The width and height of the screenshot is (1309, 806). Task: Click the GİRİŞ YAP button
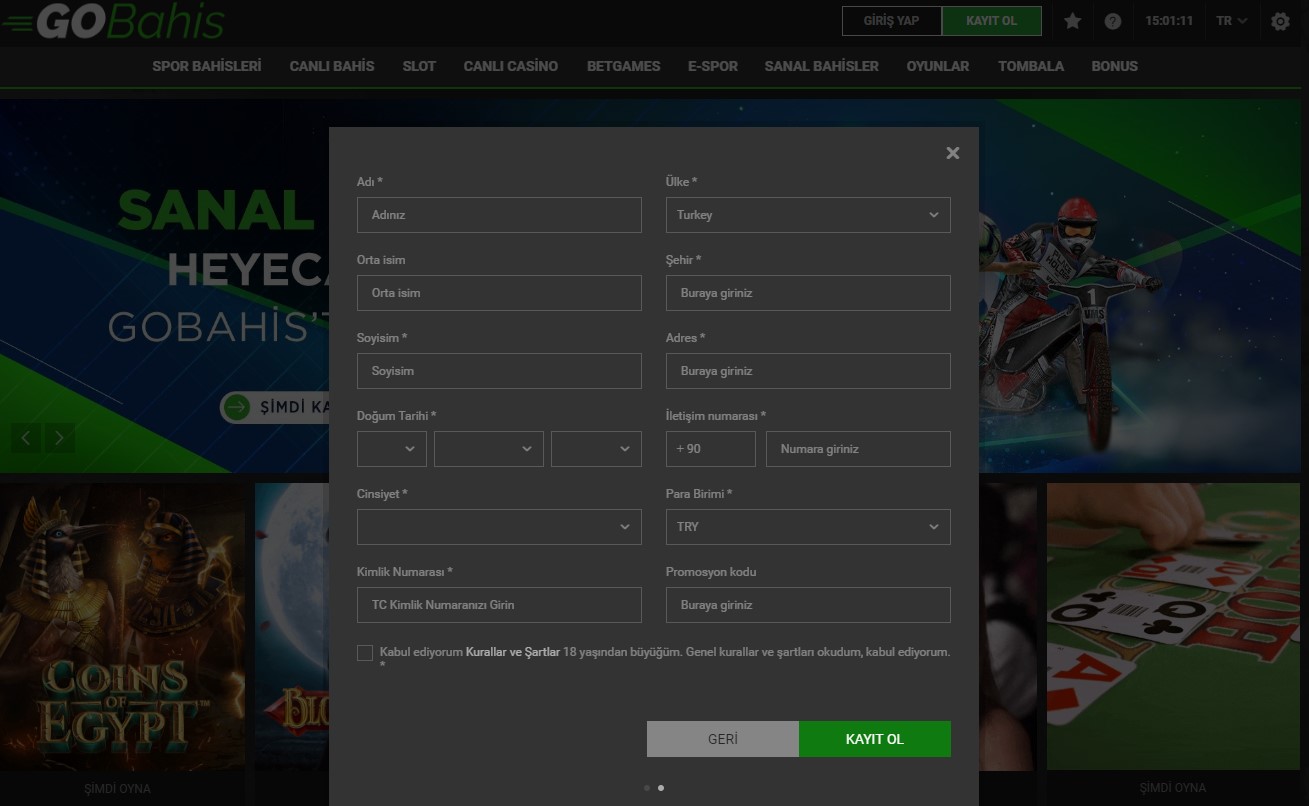pyautogui.click(x=891, y=21)
